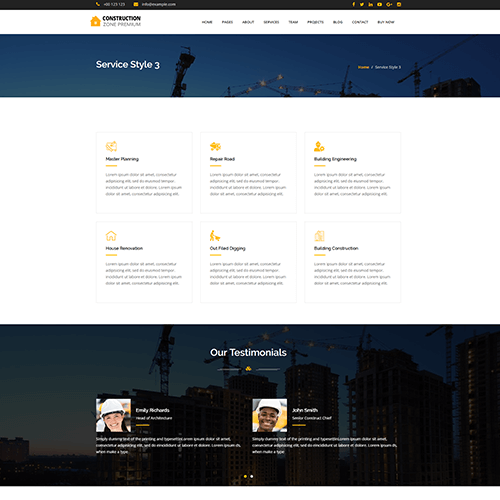Image resolution: width=500 pixels, height=500 pixels.
Task: Select the first testimonial slider dot
Action: tap(245, 476)
